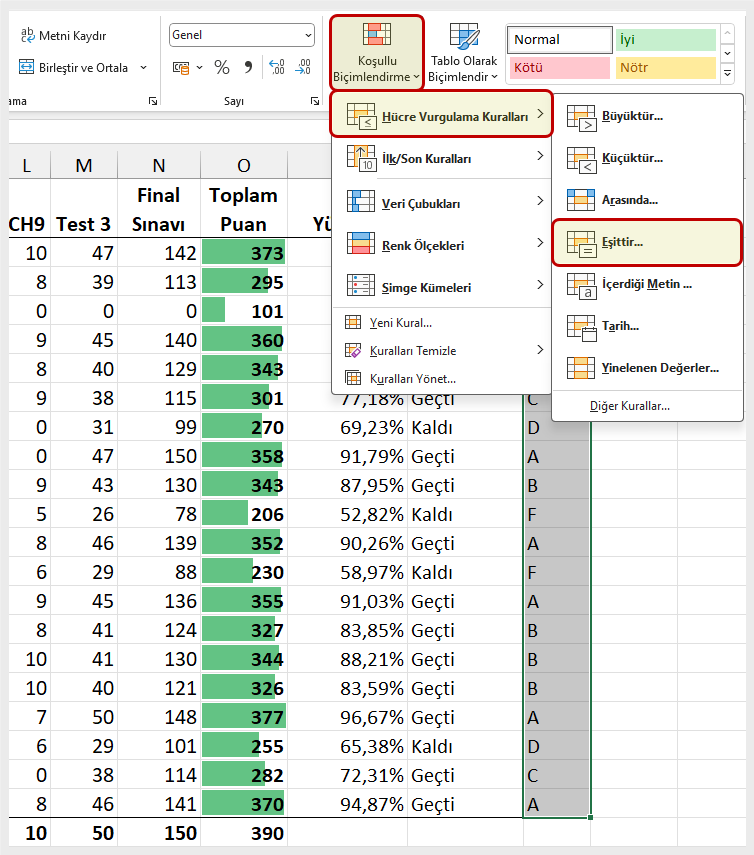The height and width of the screenshot is (855, 754).
Task: Open the Genel number format dropdown
Action: [308, 35]
